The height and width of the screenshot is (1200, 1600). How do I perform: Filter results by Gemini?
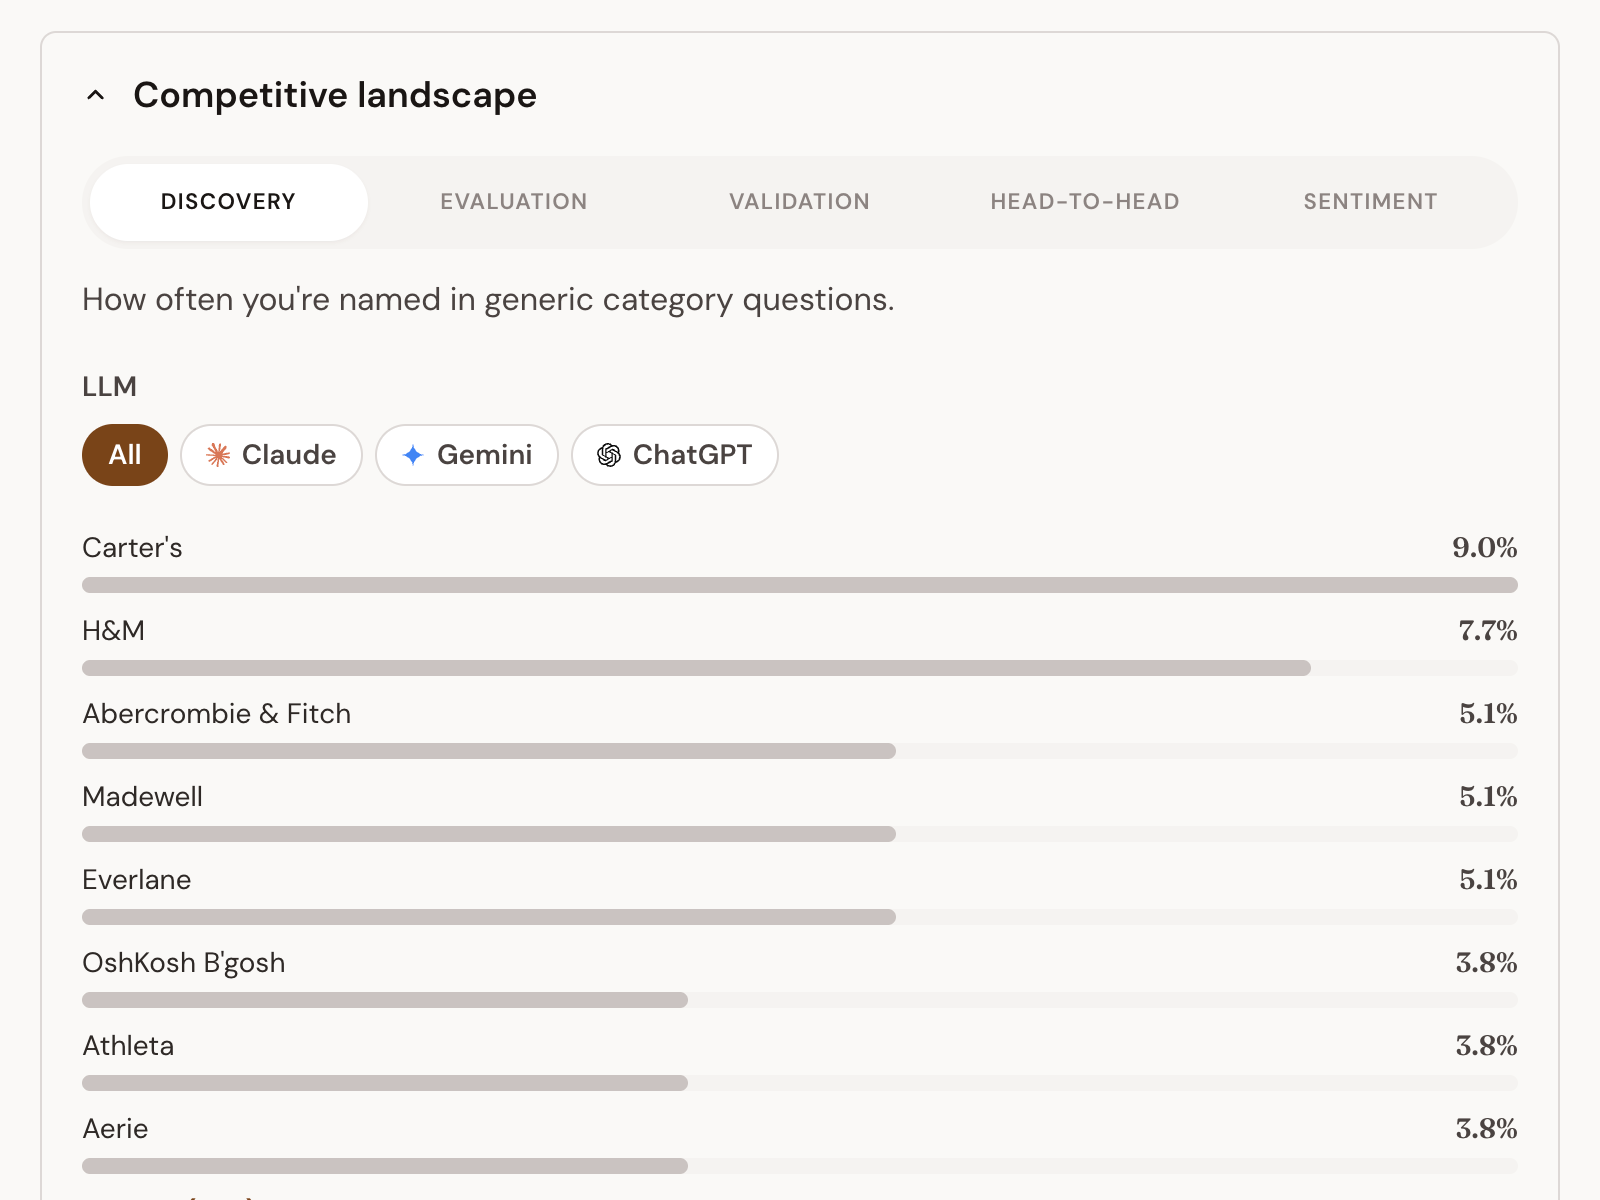click(467, 455)
